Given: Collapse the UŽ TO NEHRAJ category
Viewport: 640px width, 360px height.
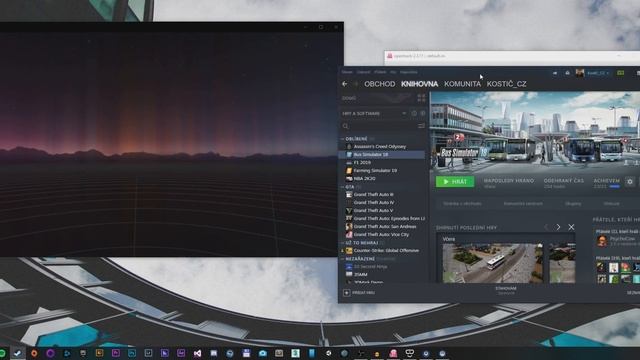Looking at the screenshot, I should coord(342,243).
